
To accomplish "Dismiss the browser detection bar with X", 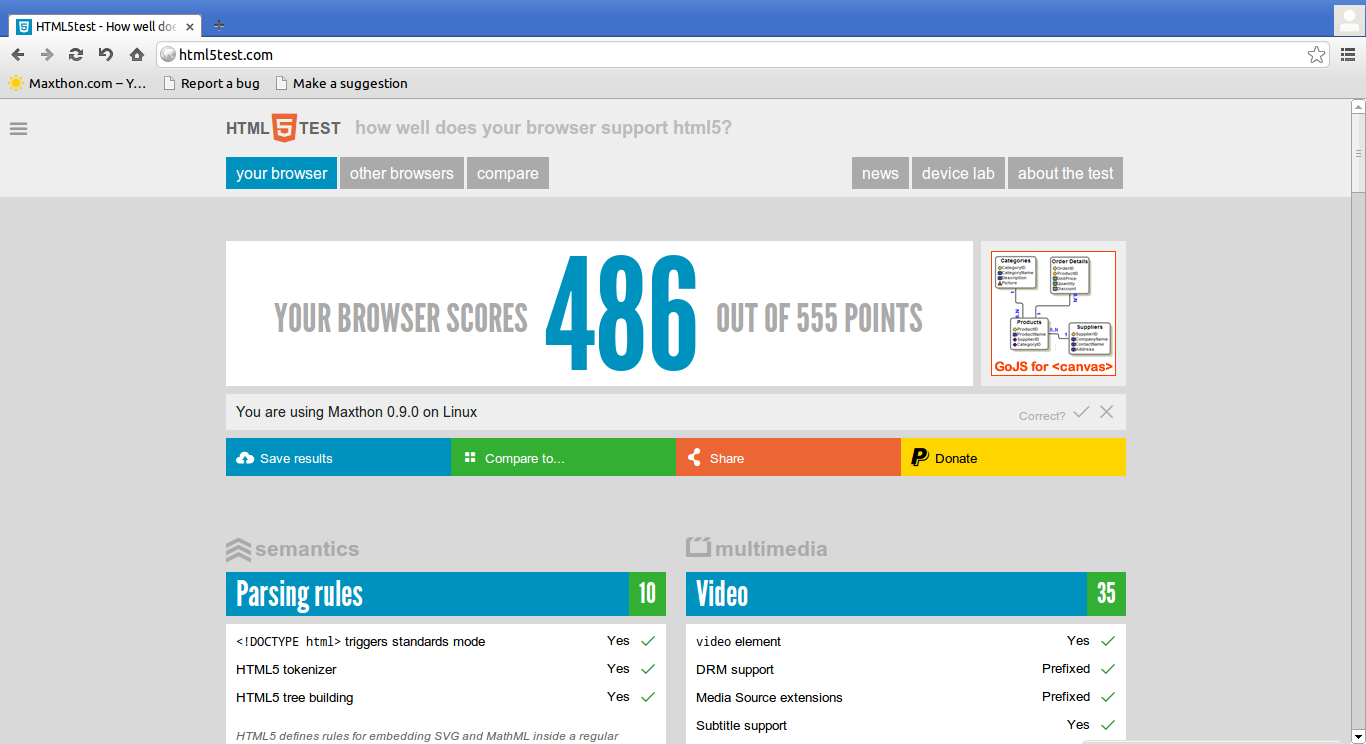I will point(1106,411).
